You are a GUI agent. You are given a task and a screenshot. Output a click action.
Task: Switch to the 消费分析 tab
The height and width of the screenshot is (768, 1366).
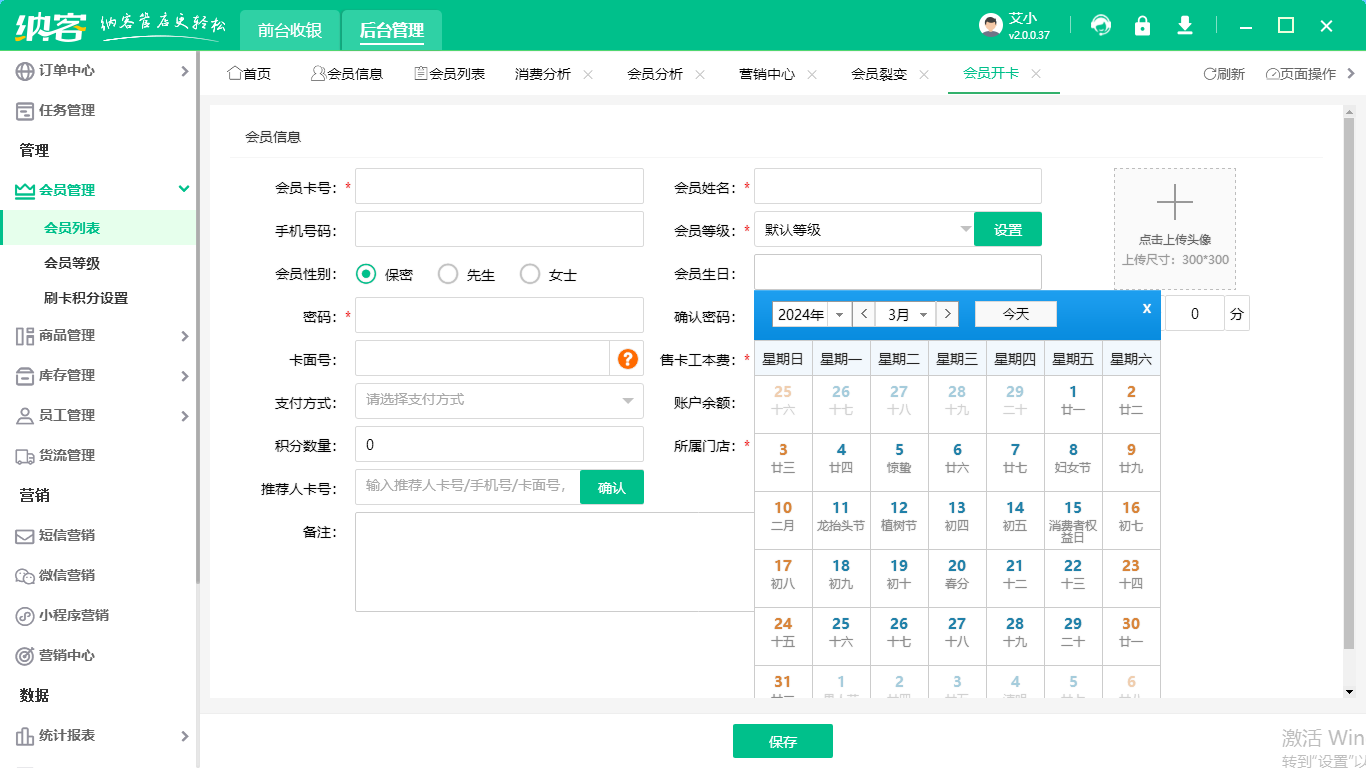pyautogui.click(x=541, y=73)
